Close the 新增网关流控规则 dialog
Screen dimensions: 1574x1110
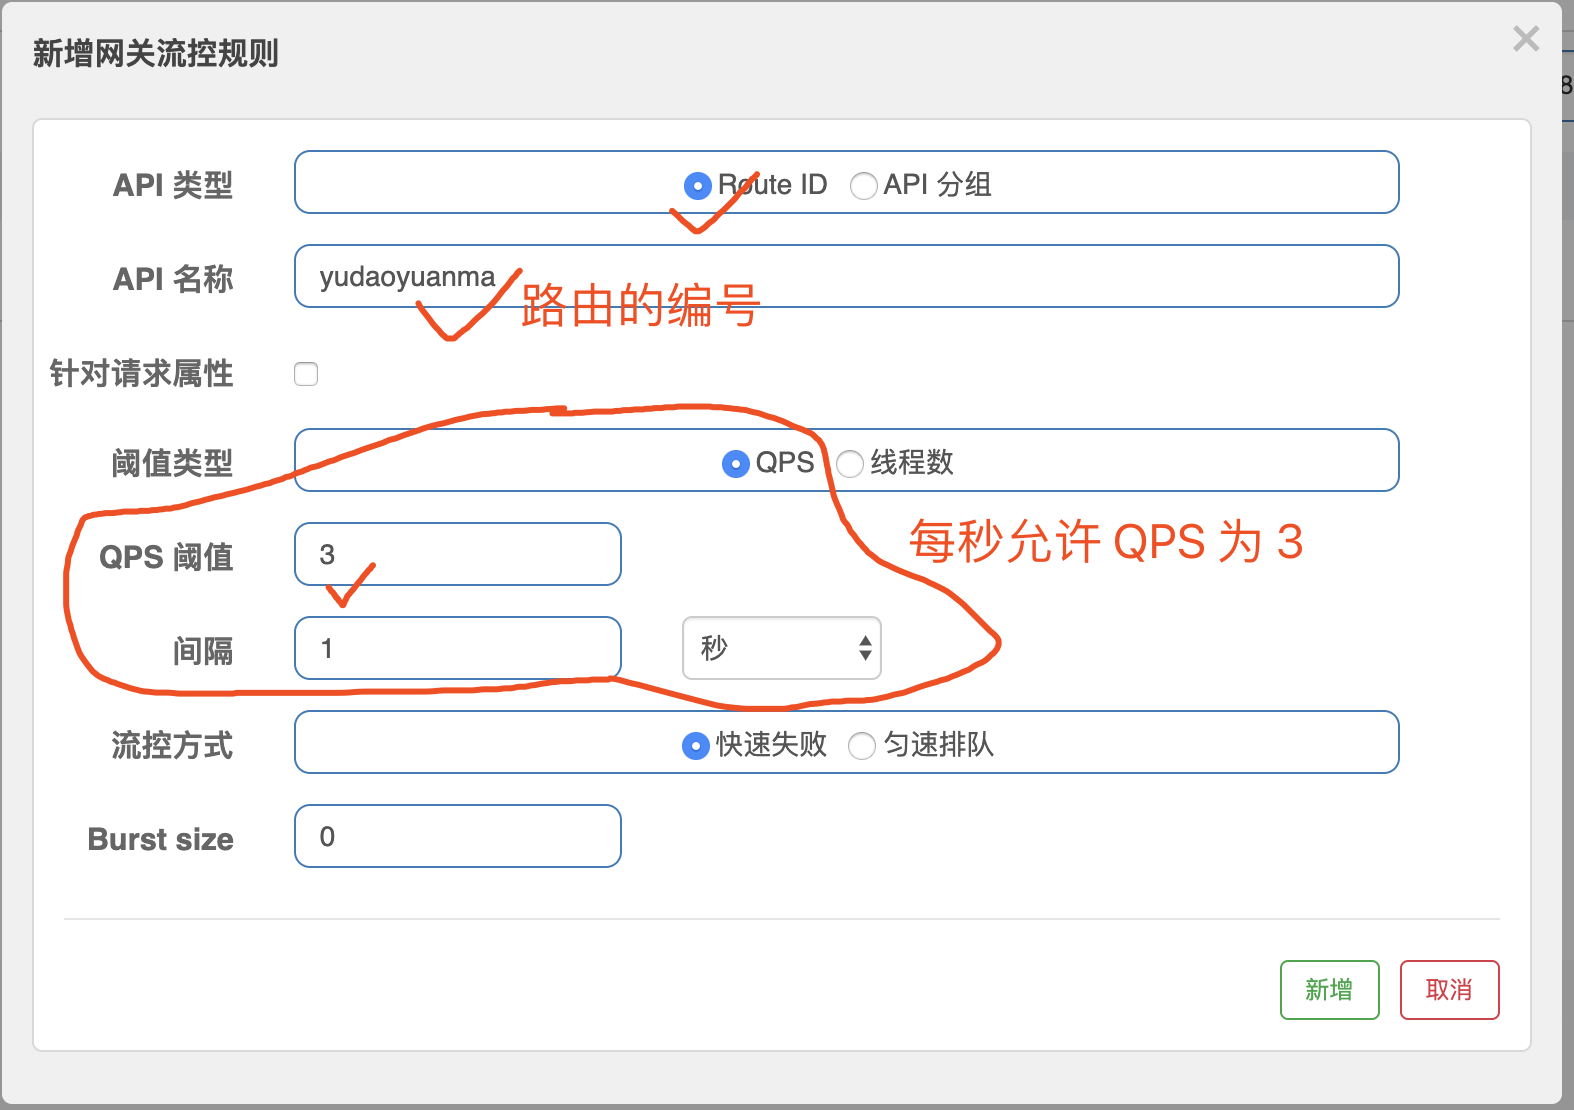click(1526, 39)
